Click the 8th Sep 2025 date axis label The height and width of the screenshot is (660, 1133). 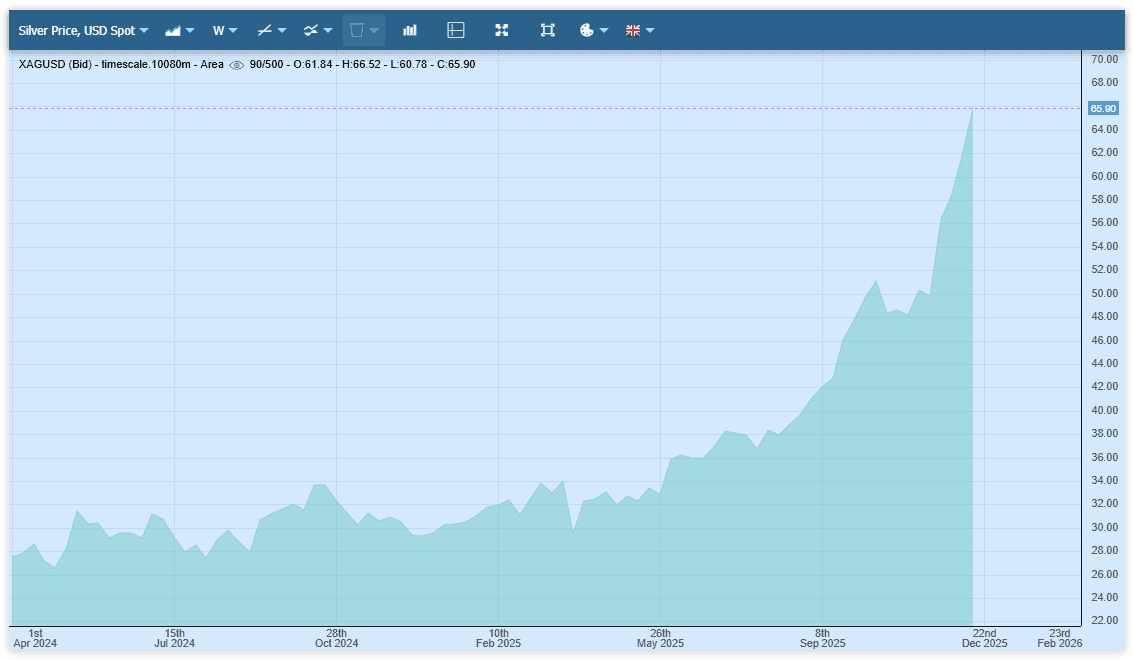(822, 638)
